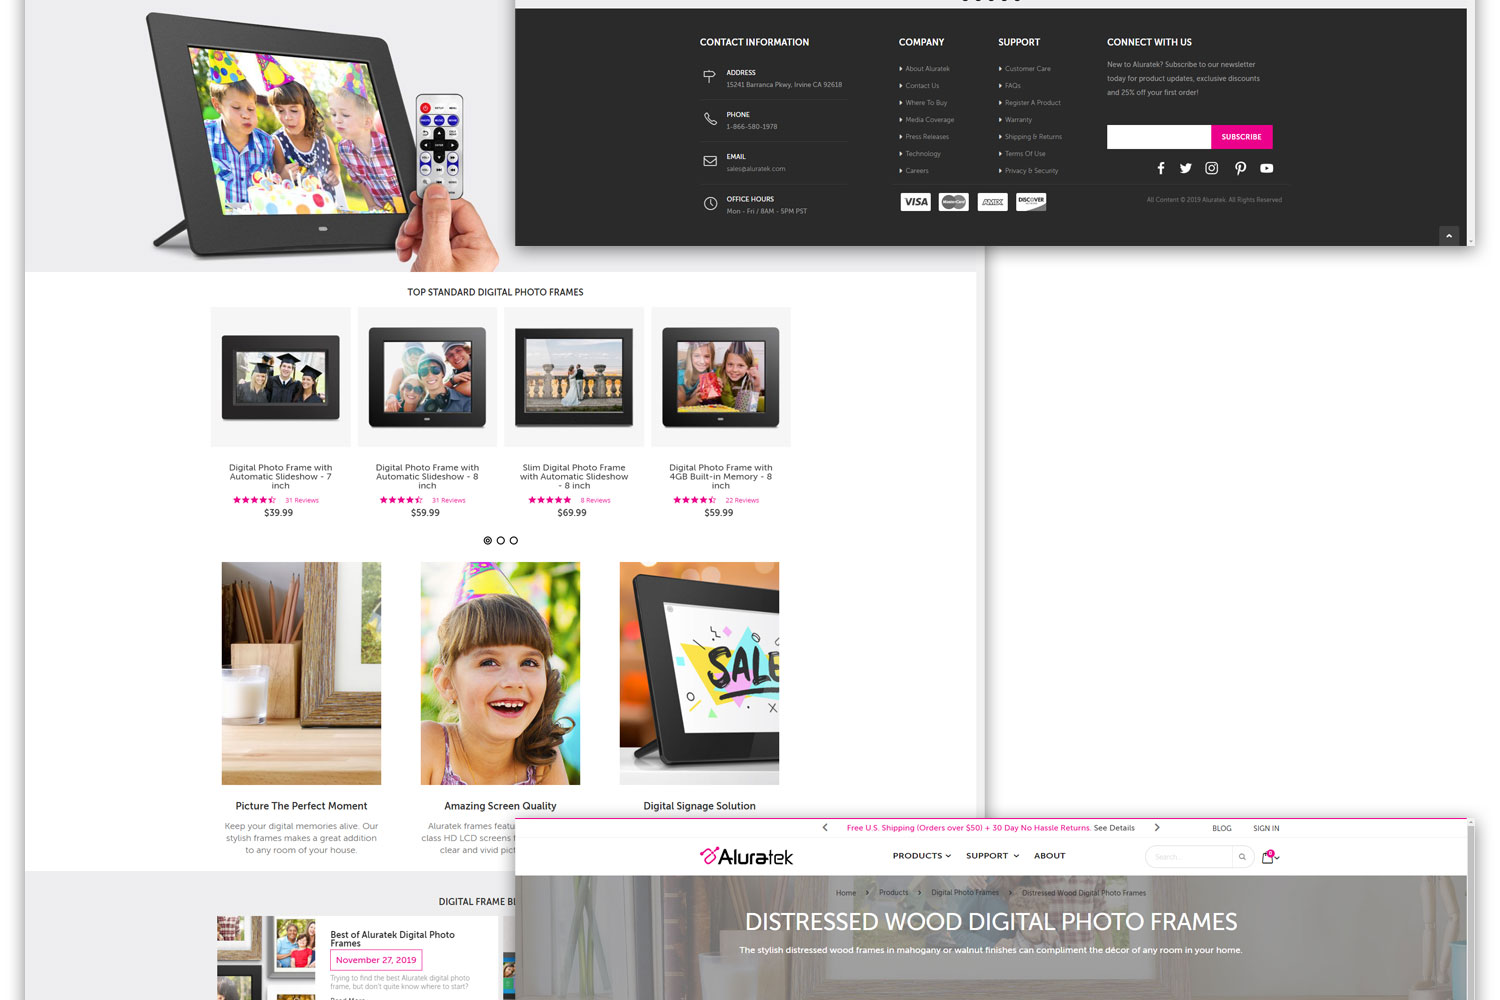Open Customer Care footer link
This screenshot has width=1500, height=1000.
pyautogui.click(x=1027, y=69)
